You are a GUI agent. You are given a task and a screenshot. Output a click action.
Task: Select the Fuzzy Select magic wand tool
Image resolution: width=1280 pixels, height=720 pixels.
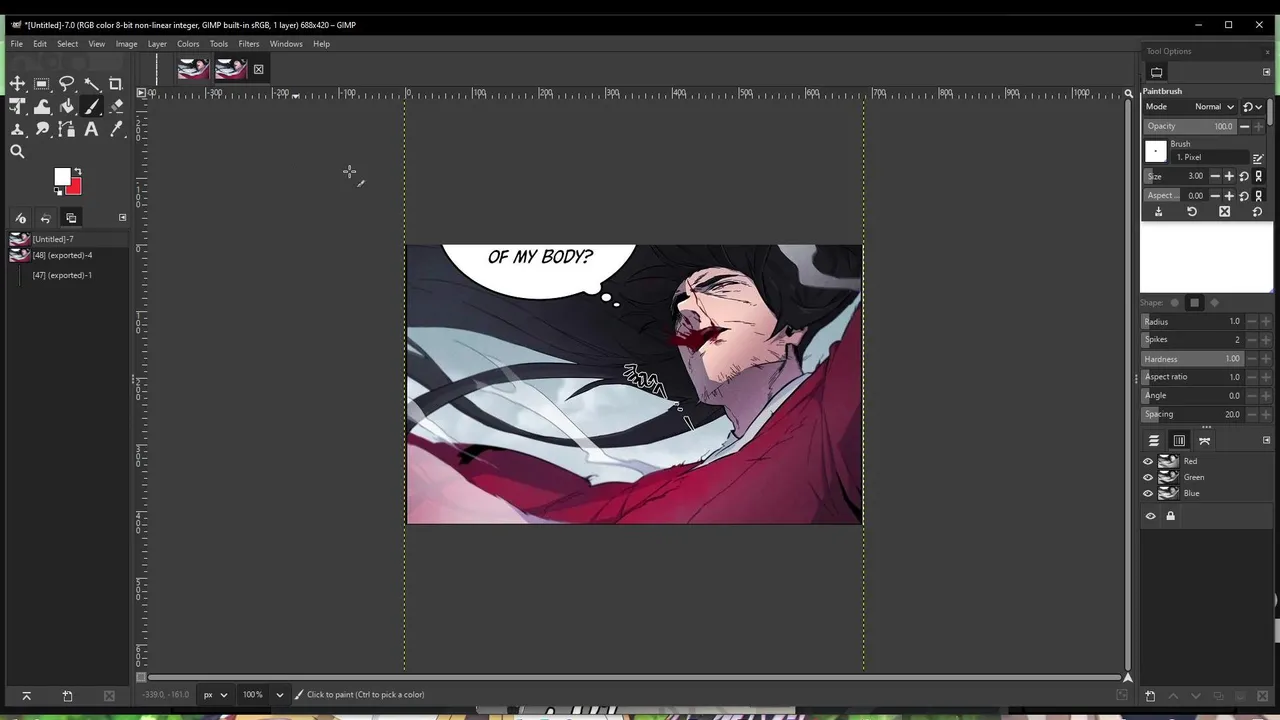(x=91, y=85)
